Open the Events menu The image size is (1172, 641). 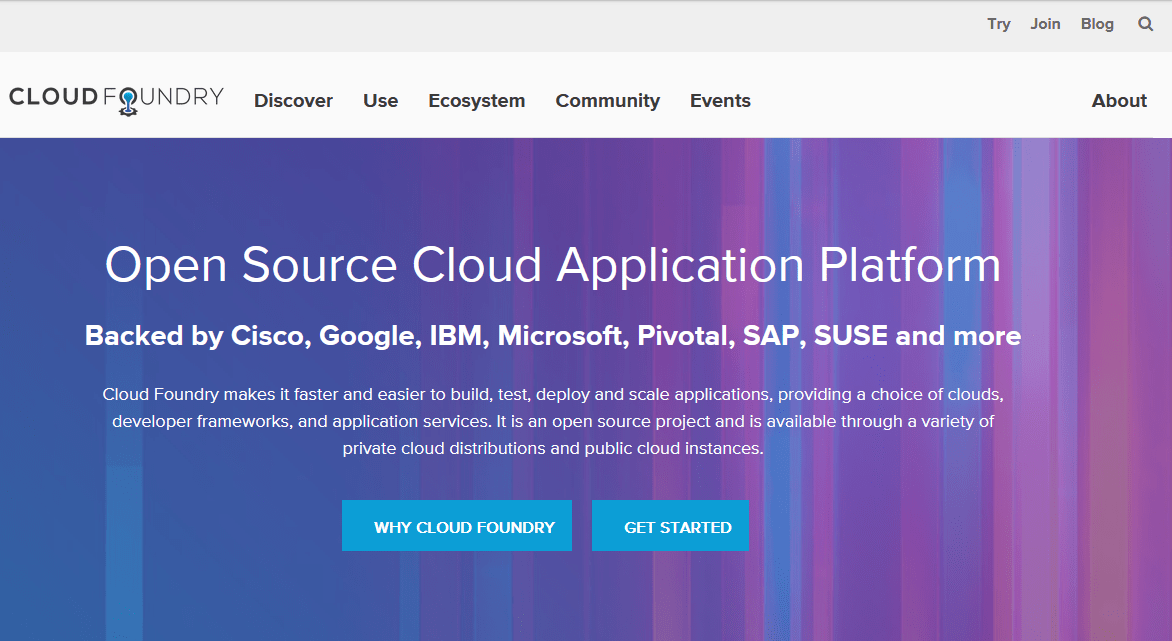720,101
